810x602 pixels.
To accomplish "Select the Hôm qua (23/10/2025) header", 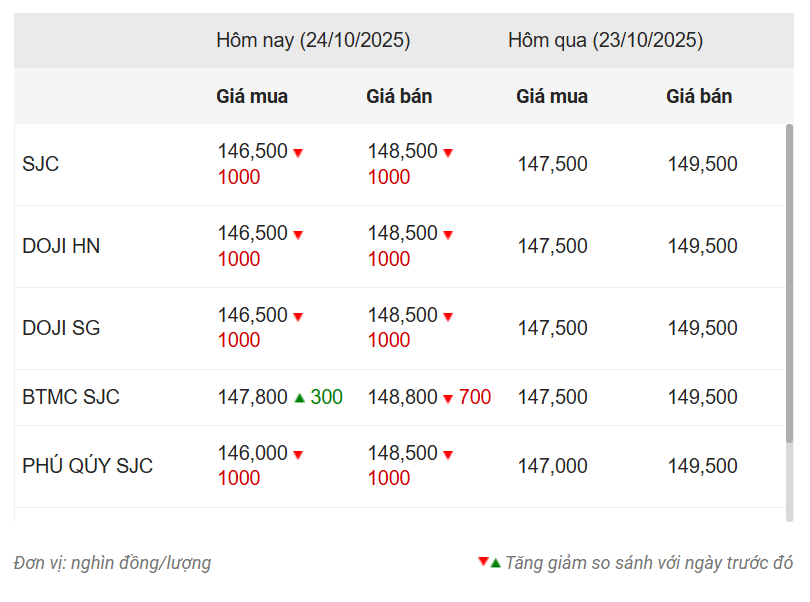I will pos(605,41).
